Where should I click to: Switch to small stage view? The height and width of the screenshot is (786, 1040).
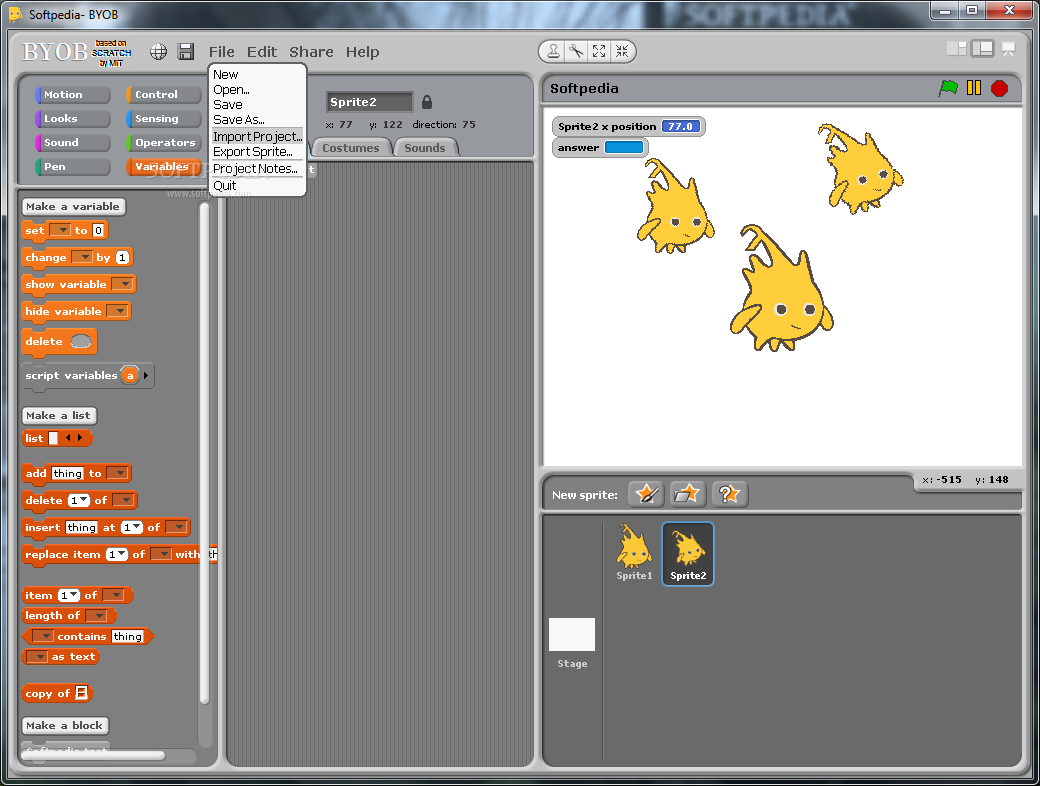coord(956,48)
